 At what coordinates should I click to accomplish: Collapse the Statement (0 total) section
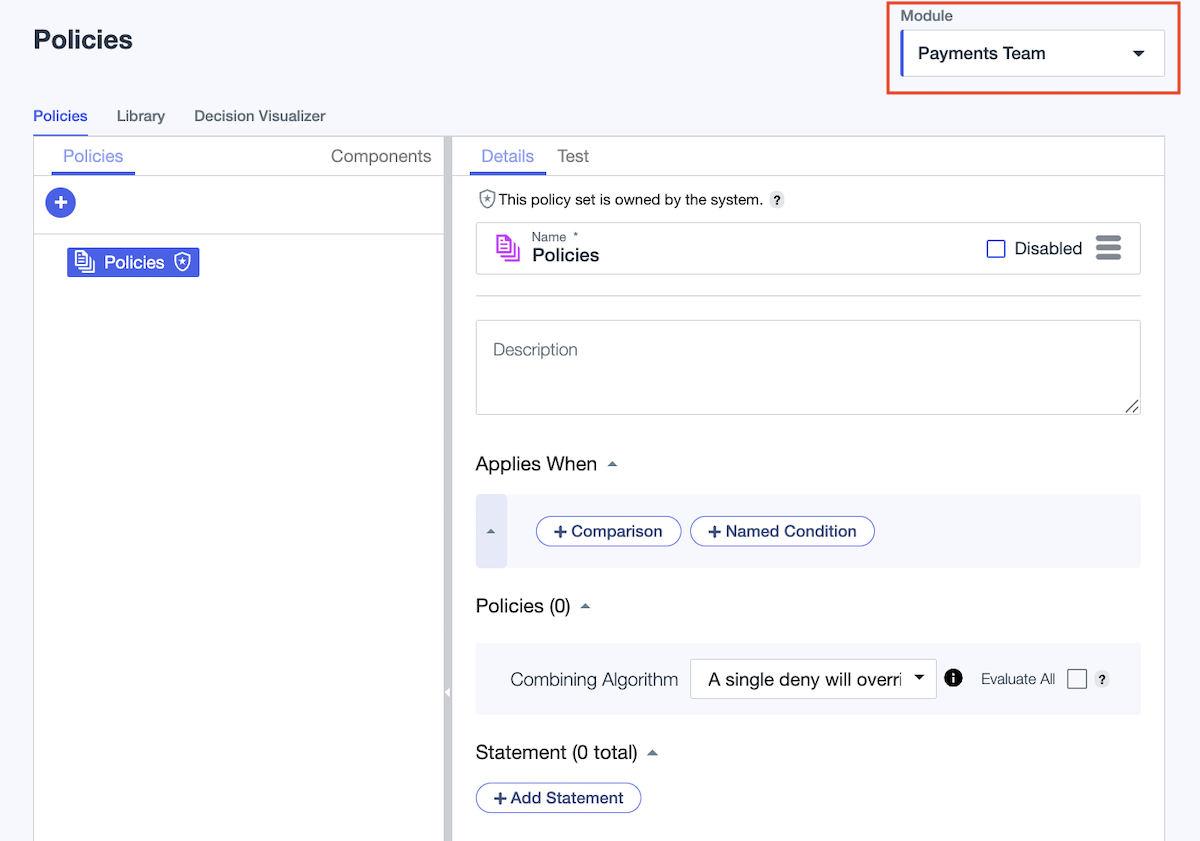click(653, 752)
